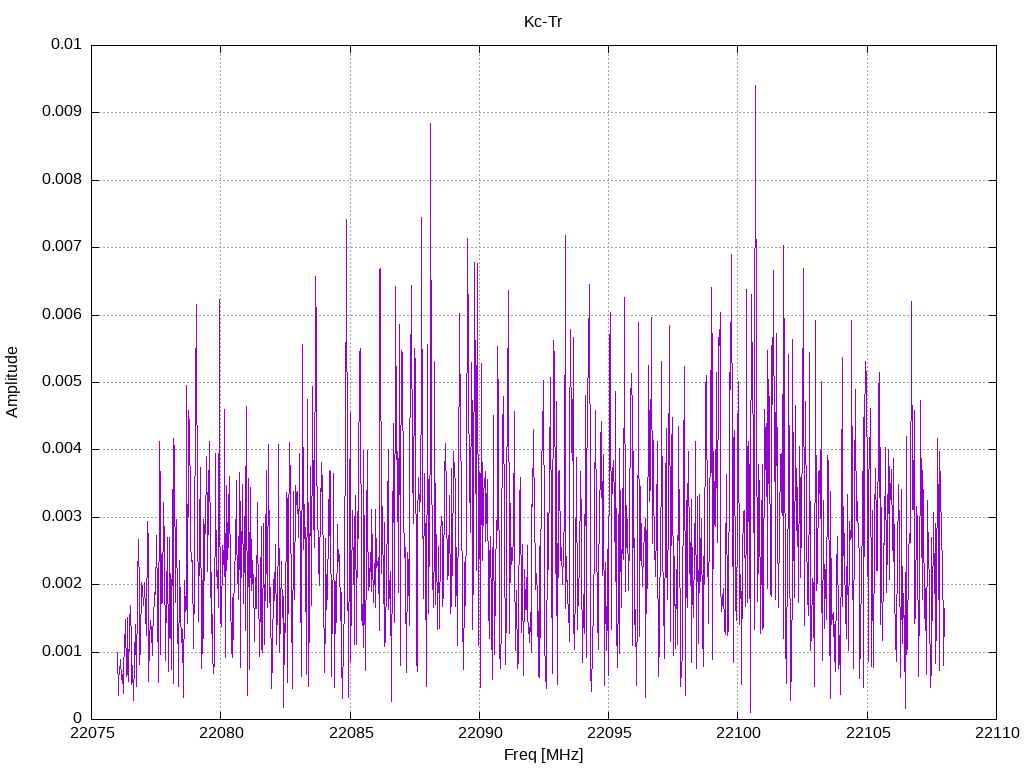
Task: Click y-axis tick label 0.008
Action: point(61,179)
